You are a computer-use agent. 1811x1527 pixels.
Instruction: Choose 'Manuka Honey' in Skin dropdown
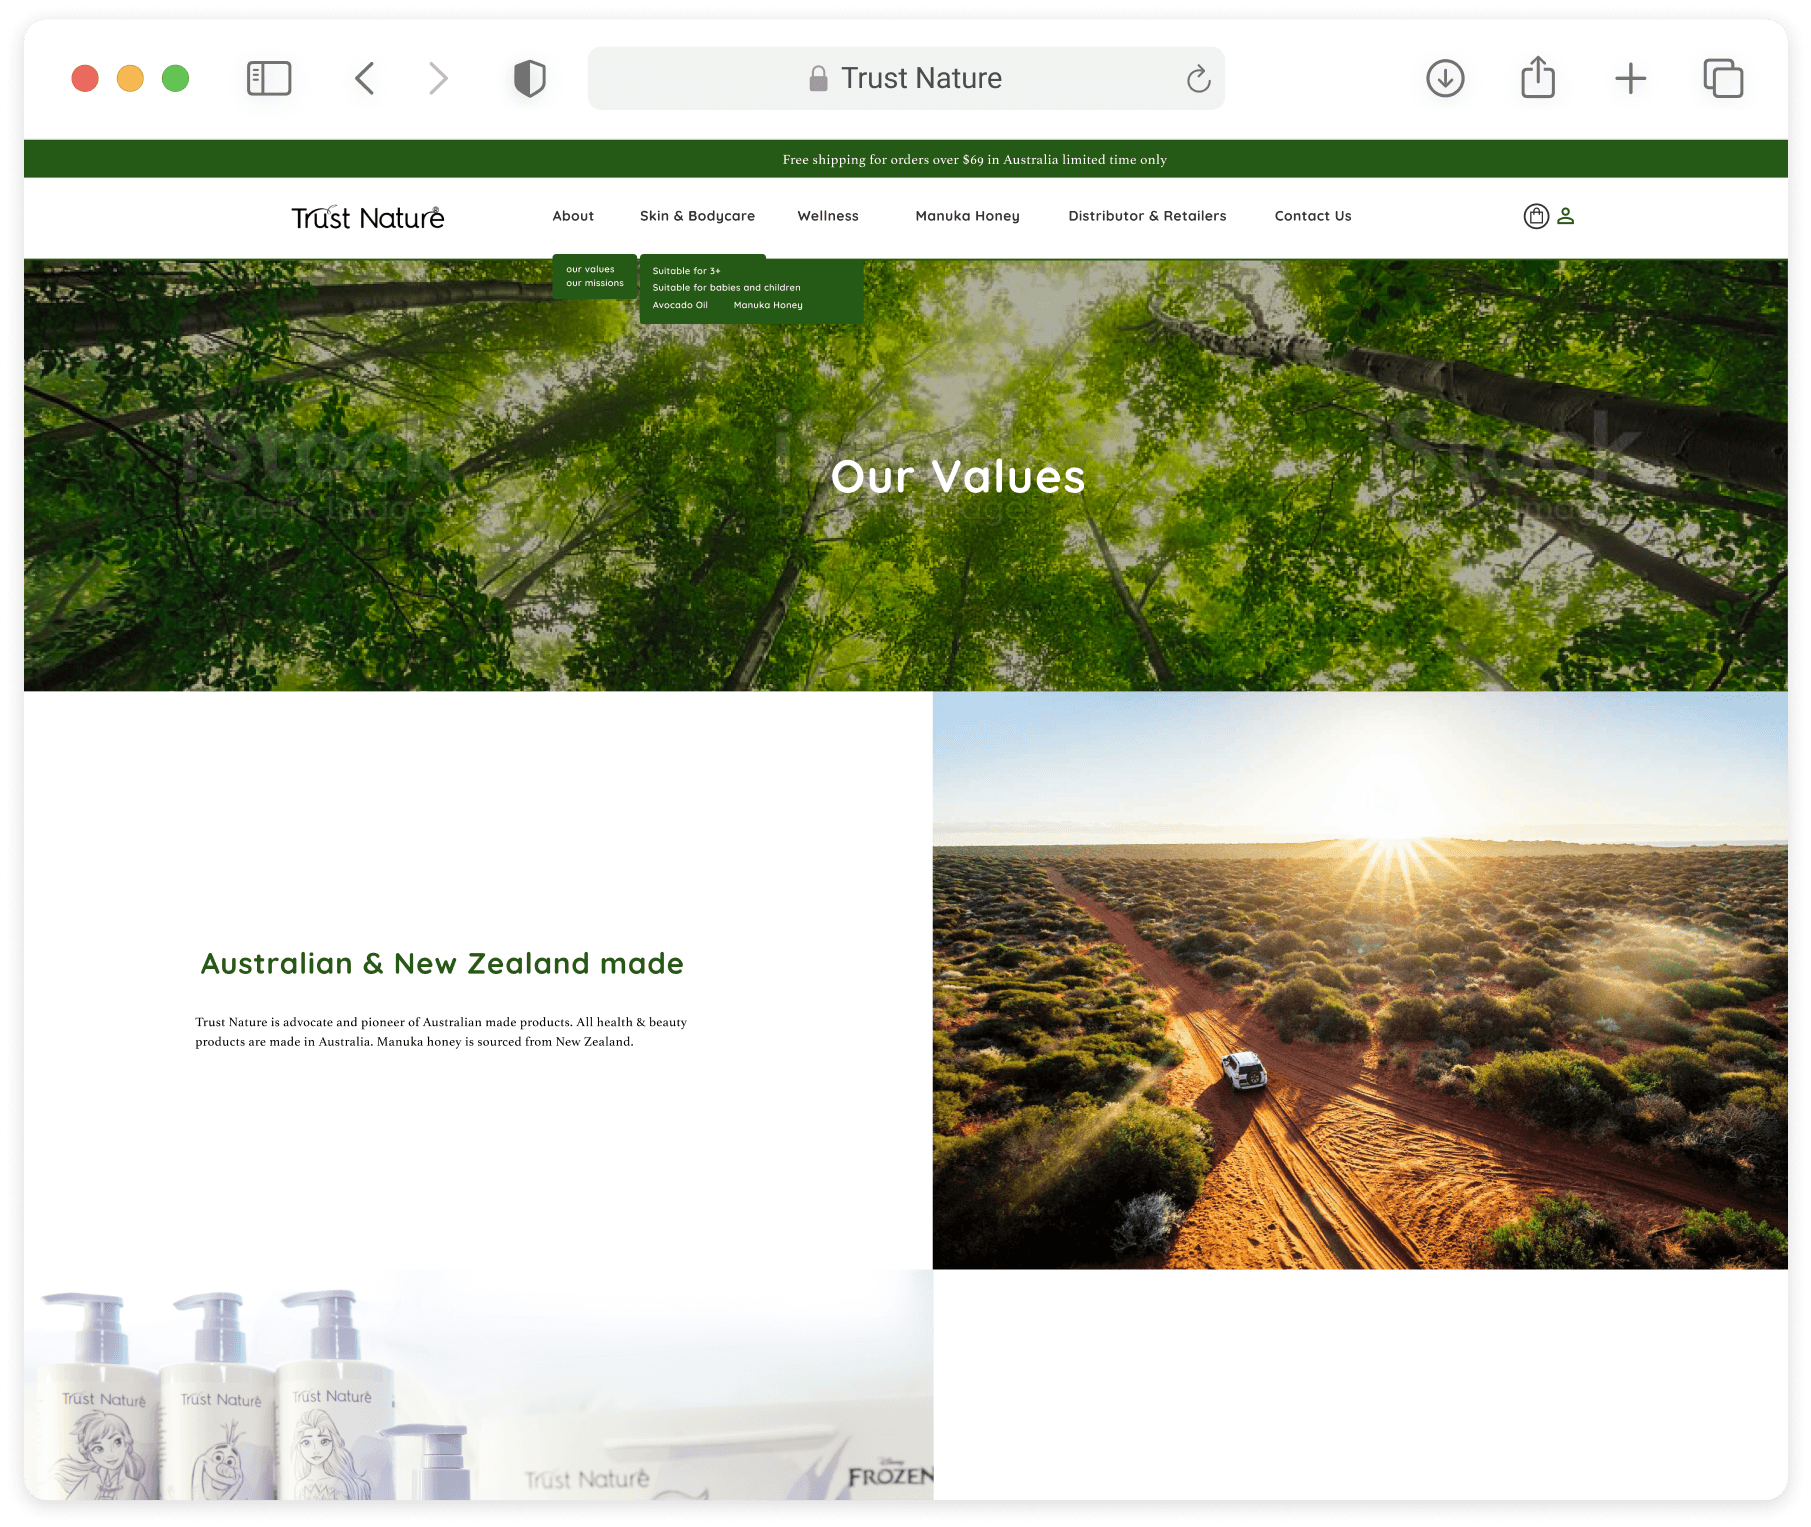(x=768, y=305)
